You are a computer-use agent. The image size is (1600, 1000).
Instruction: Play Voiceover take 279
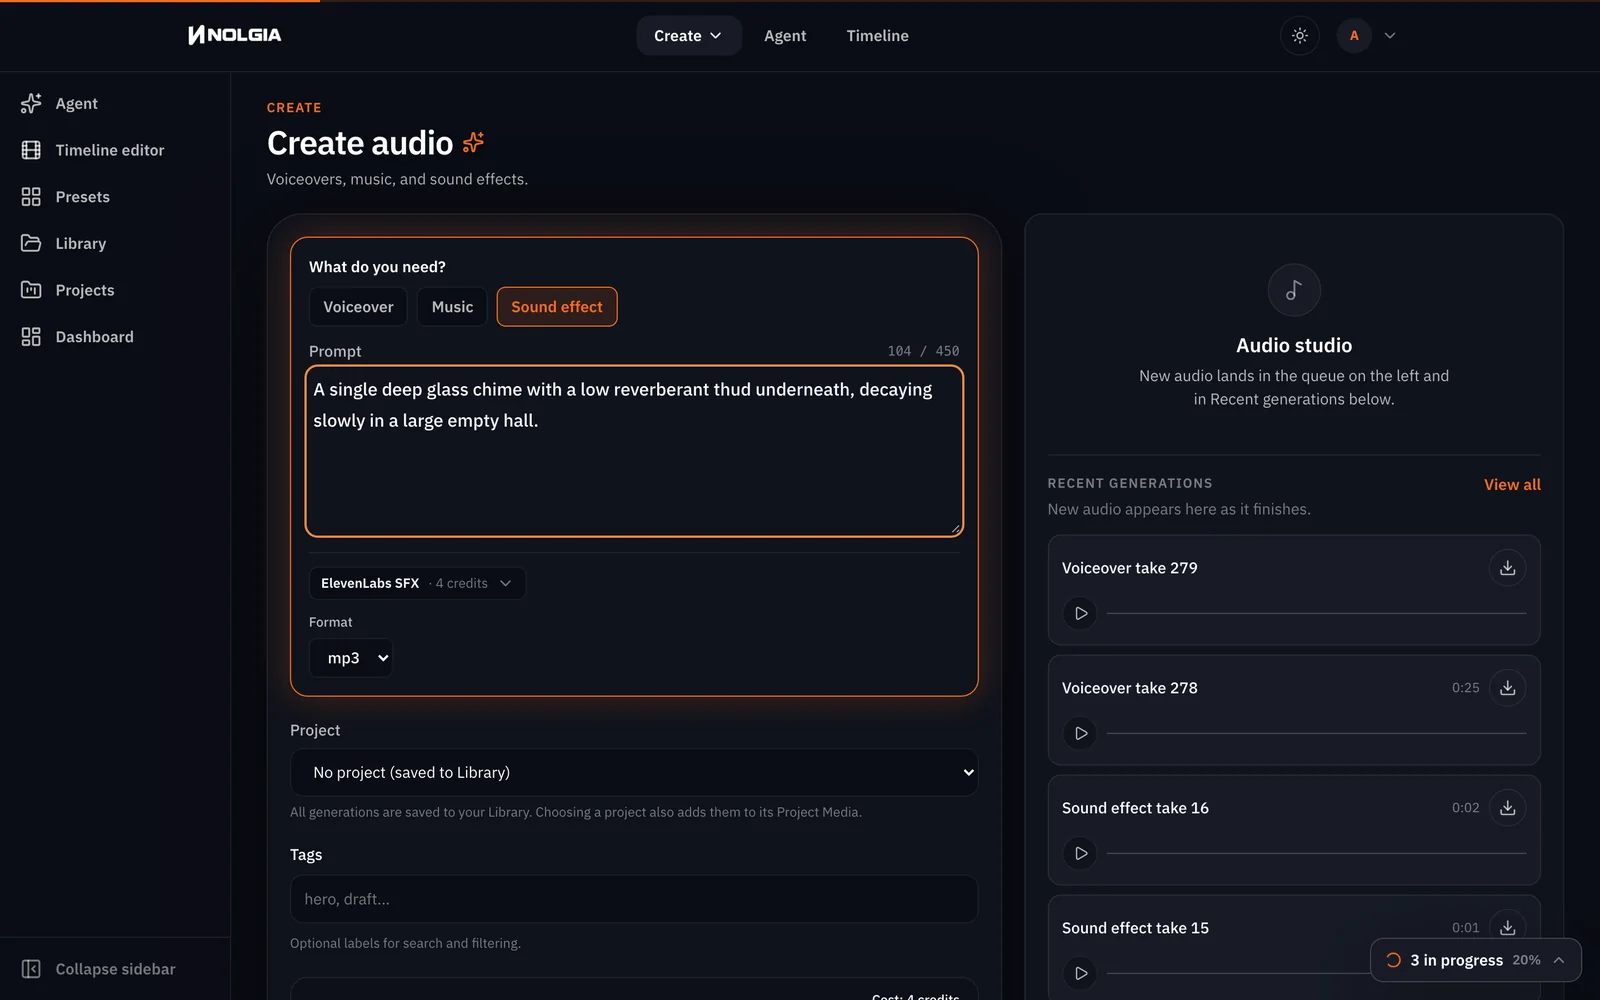pyautogui.click(x=1080, y=613)
